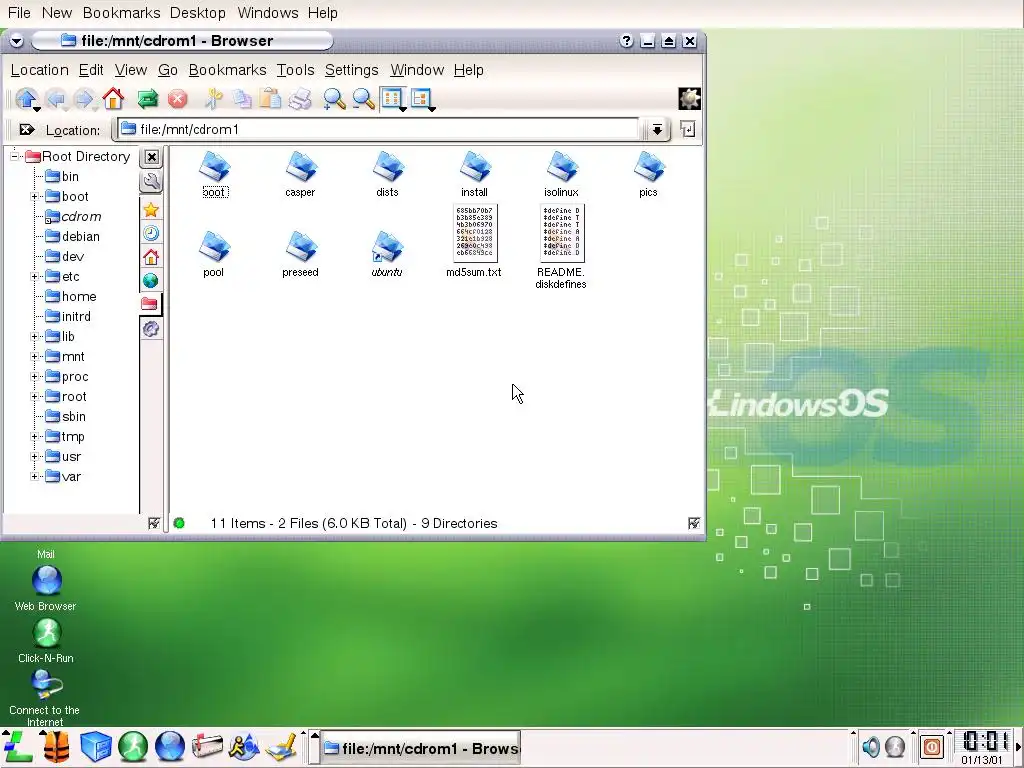Image resolution: width=1024 pixels, height=768 pixels.
Task: Click the file:/mnt/cdrom1 taskbar button
Action: point(421,748)
